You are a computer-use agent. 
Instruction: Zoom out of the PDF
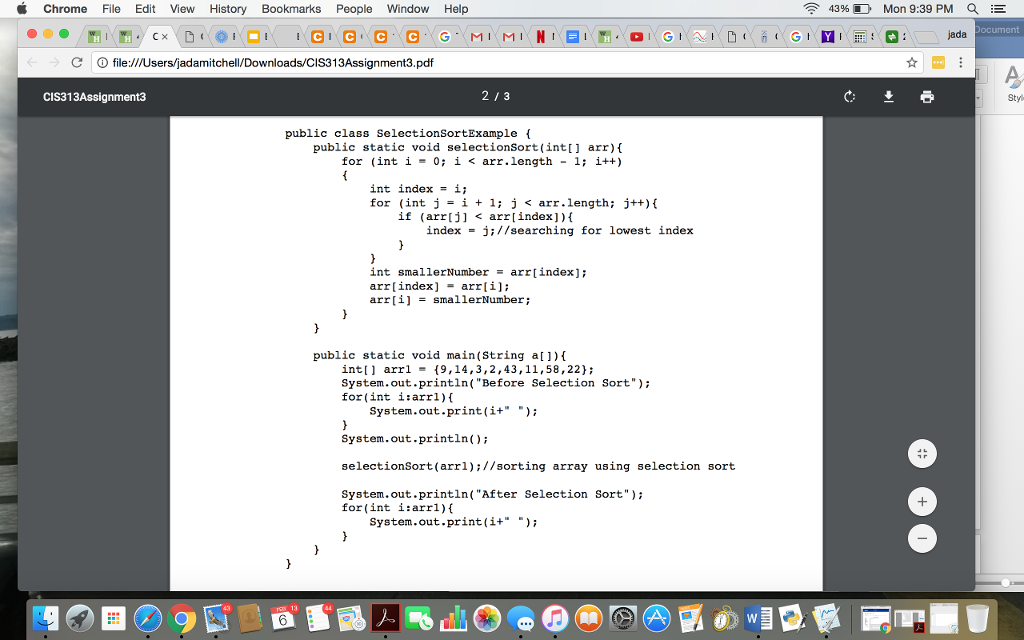tap(921, 538)
